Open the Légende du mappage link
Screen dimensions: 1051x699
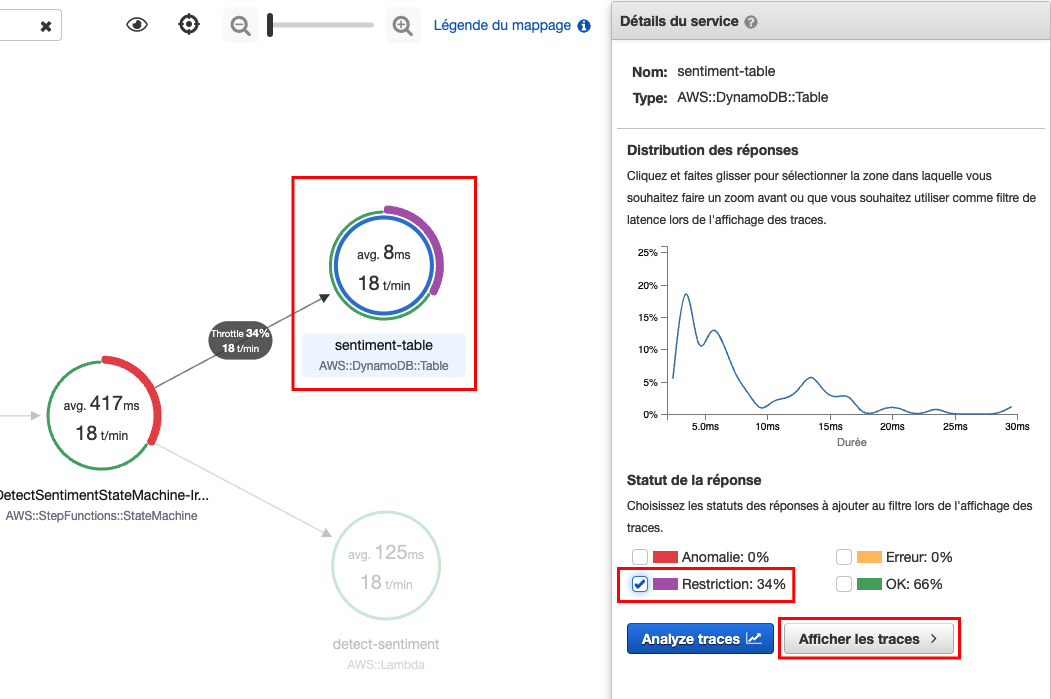click(x=502, y=25)
